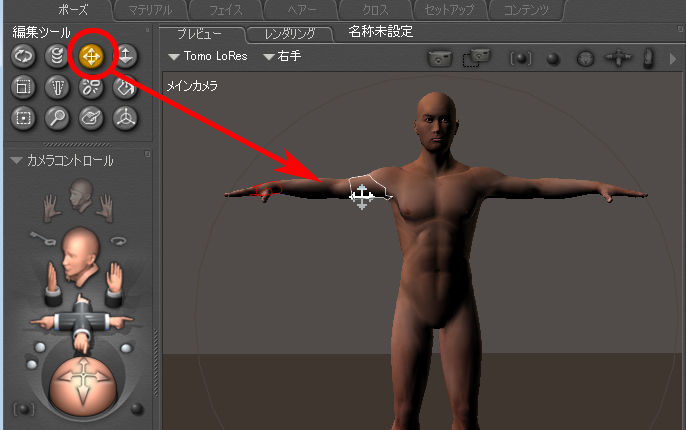Image resolution: width=686 pixels, height=430 pixels.
Task: Click the camera rotation trackball
Action: click(x=83, y=387)
